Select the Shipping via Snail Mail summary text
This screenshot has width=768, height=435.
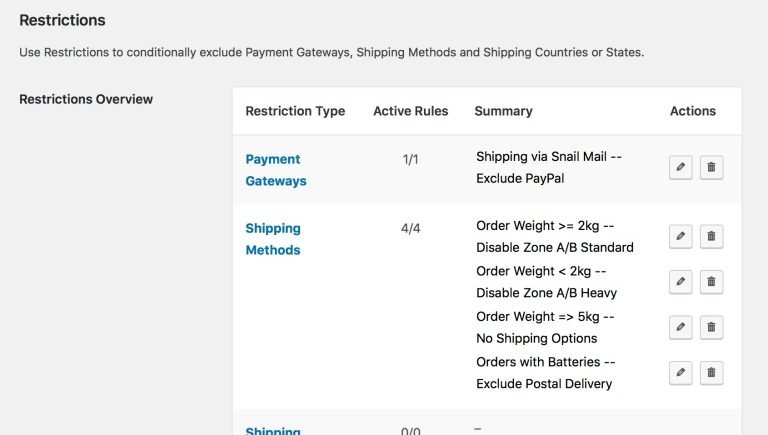(549, 157)
